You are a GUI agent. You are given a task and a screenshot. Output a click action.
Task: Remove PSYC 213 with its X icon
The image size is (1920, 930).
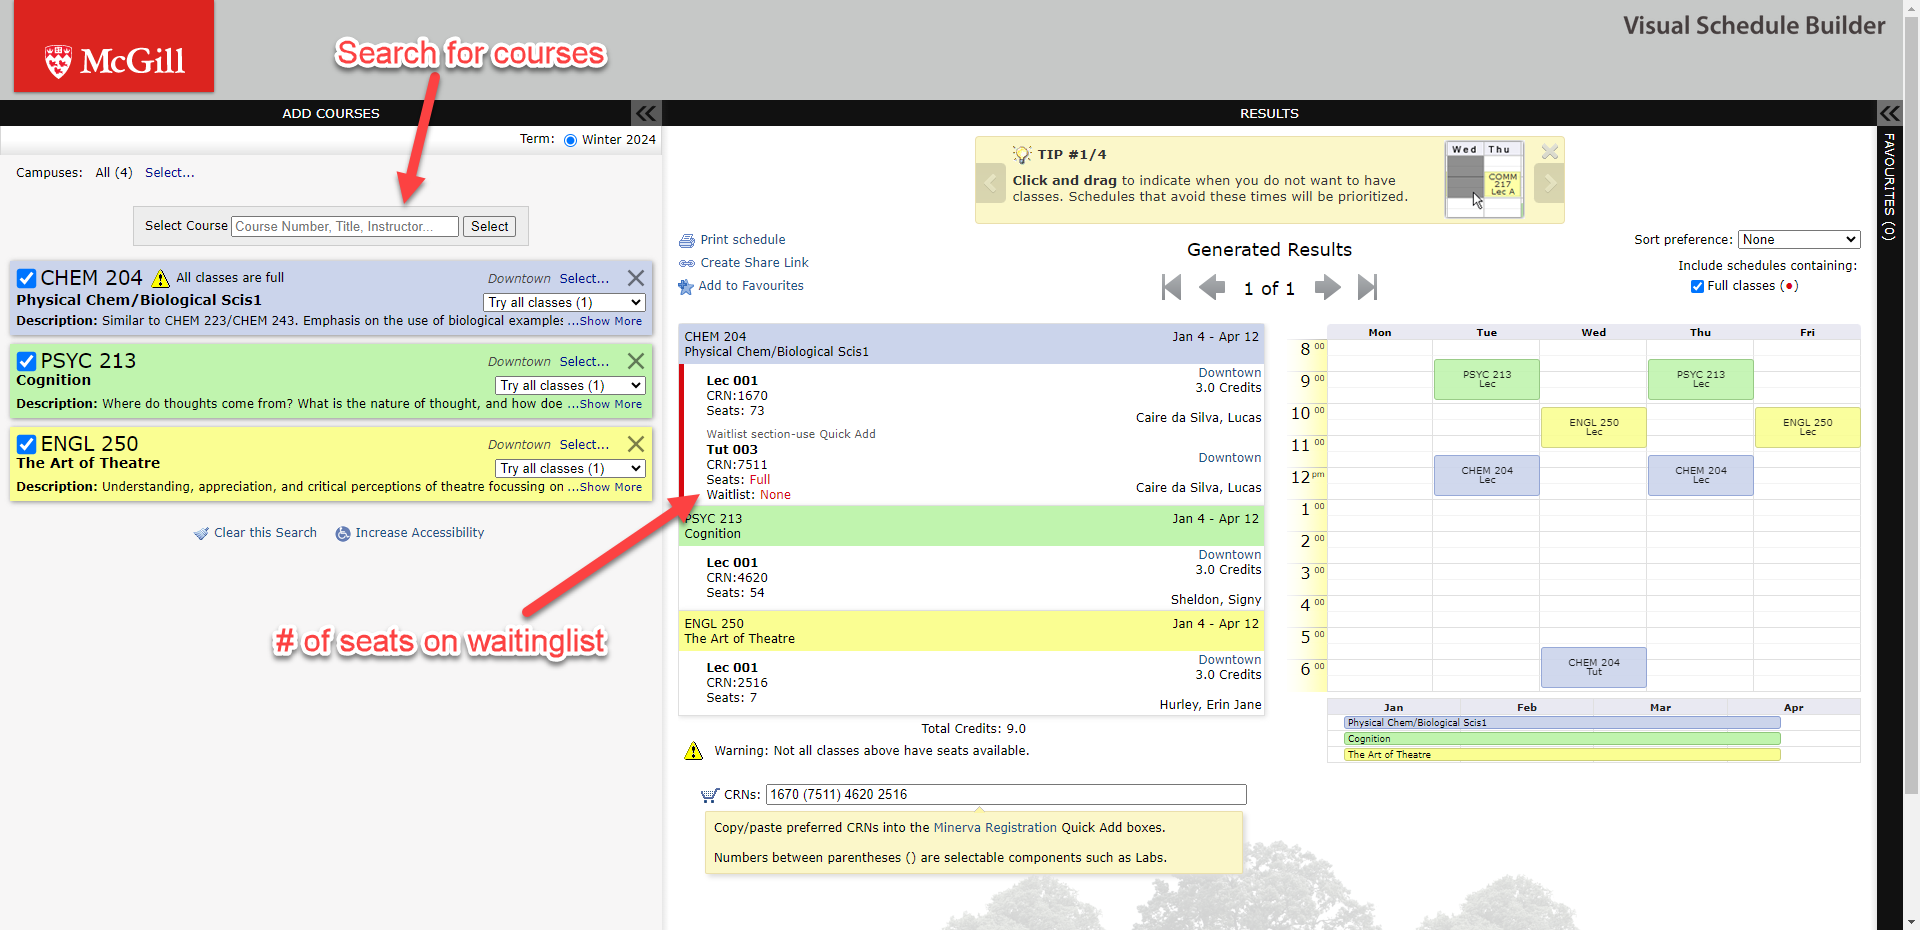(636, 361)
